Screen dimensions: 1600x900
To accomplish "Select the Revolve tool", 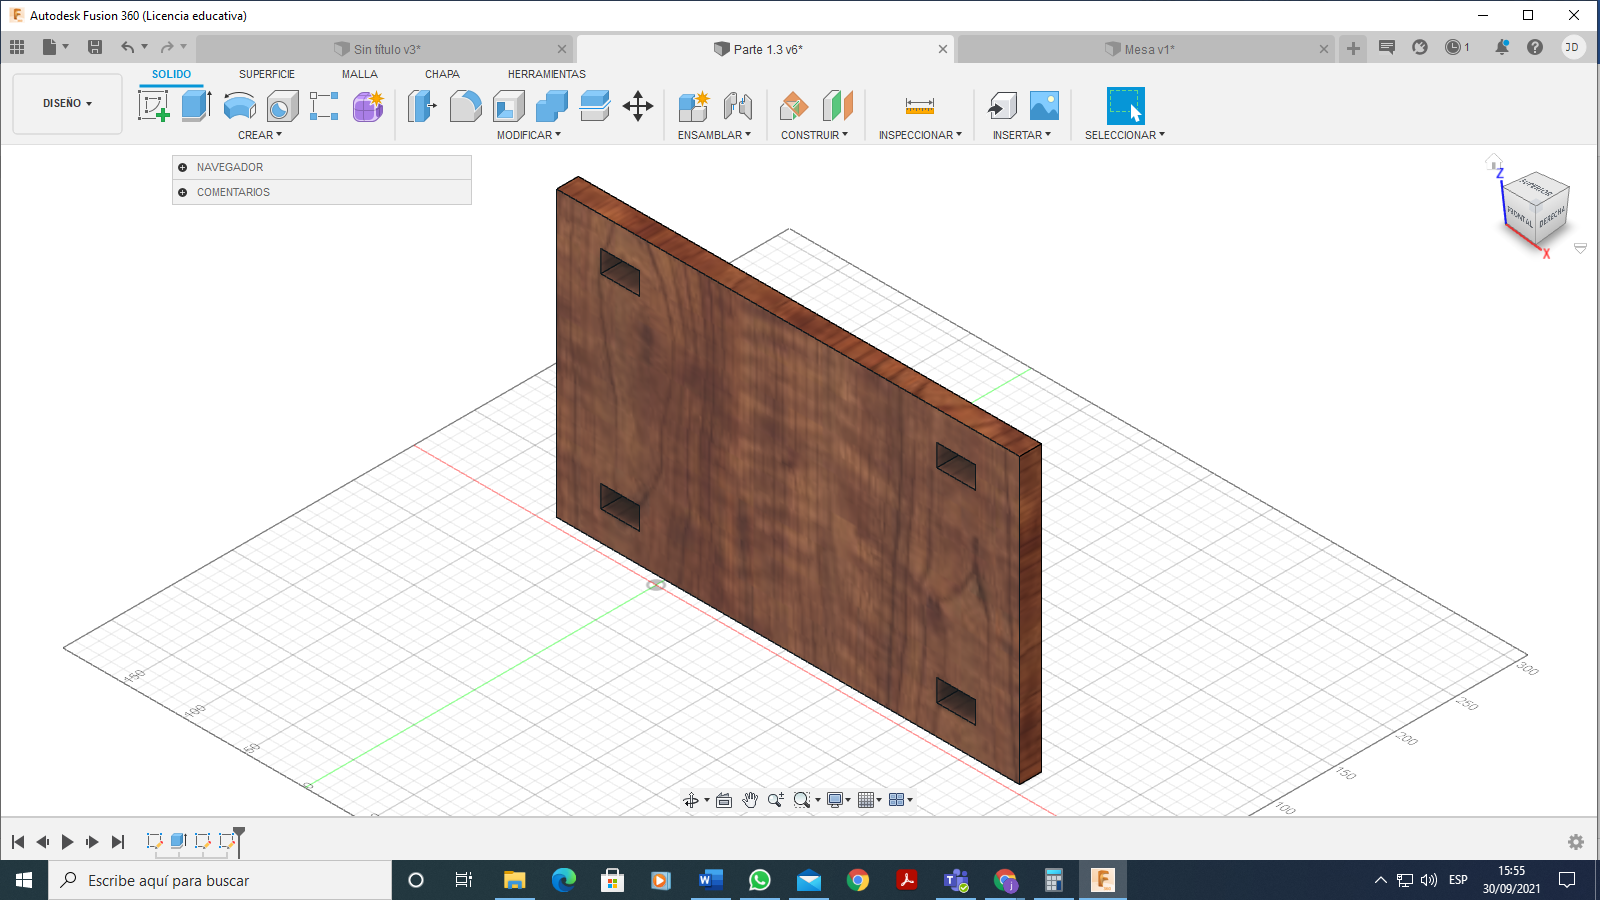I will pos(239,105).
